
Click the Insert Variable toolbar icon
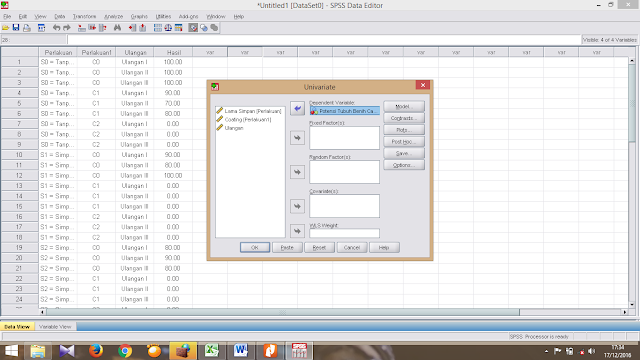point(142,28)
